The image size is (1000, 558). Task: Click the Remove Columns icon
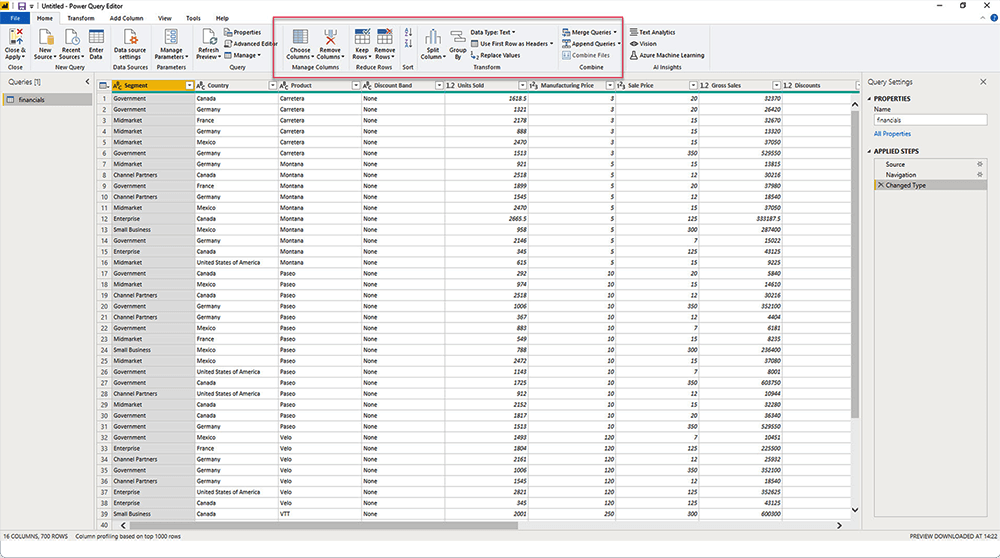[330, 37]
